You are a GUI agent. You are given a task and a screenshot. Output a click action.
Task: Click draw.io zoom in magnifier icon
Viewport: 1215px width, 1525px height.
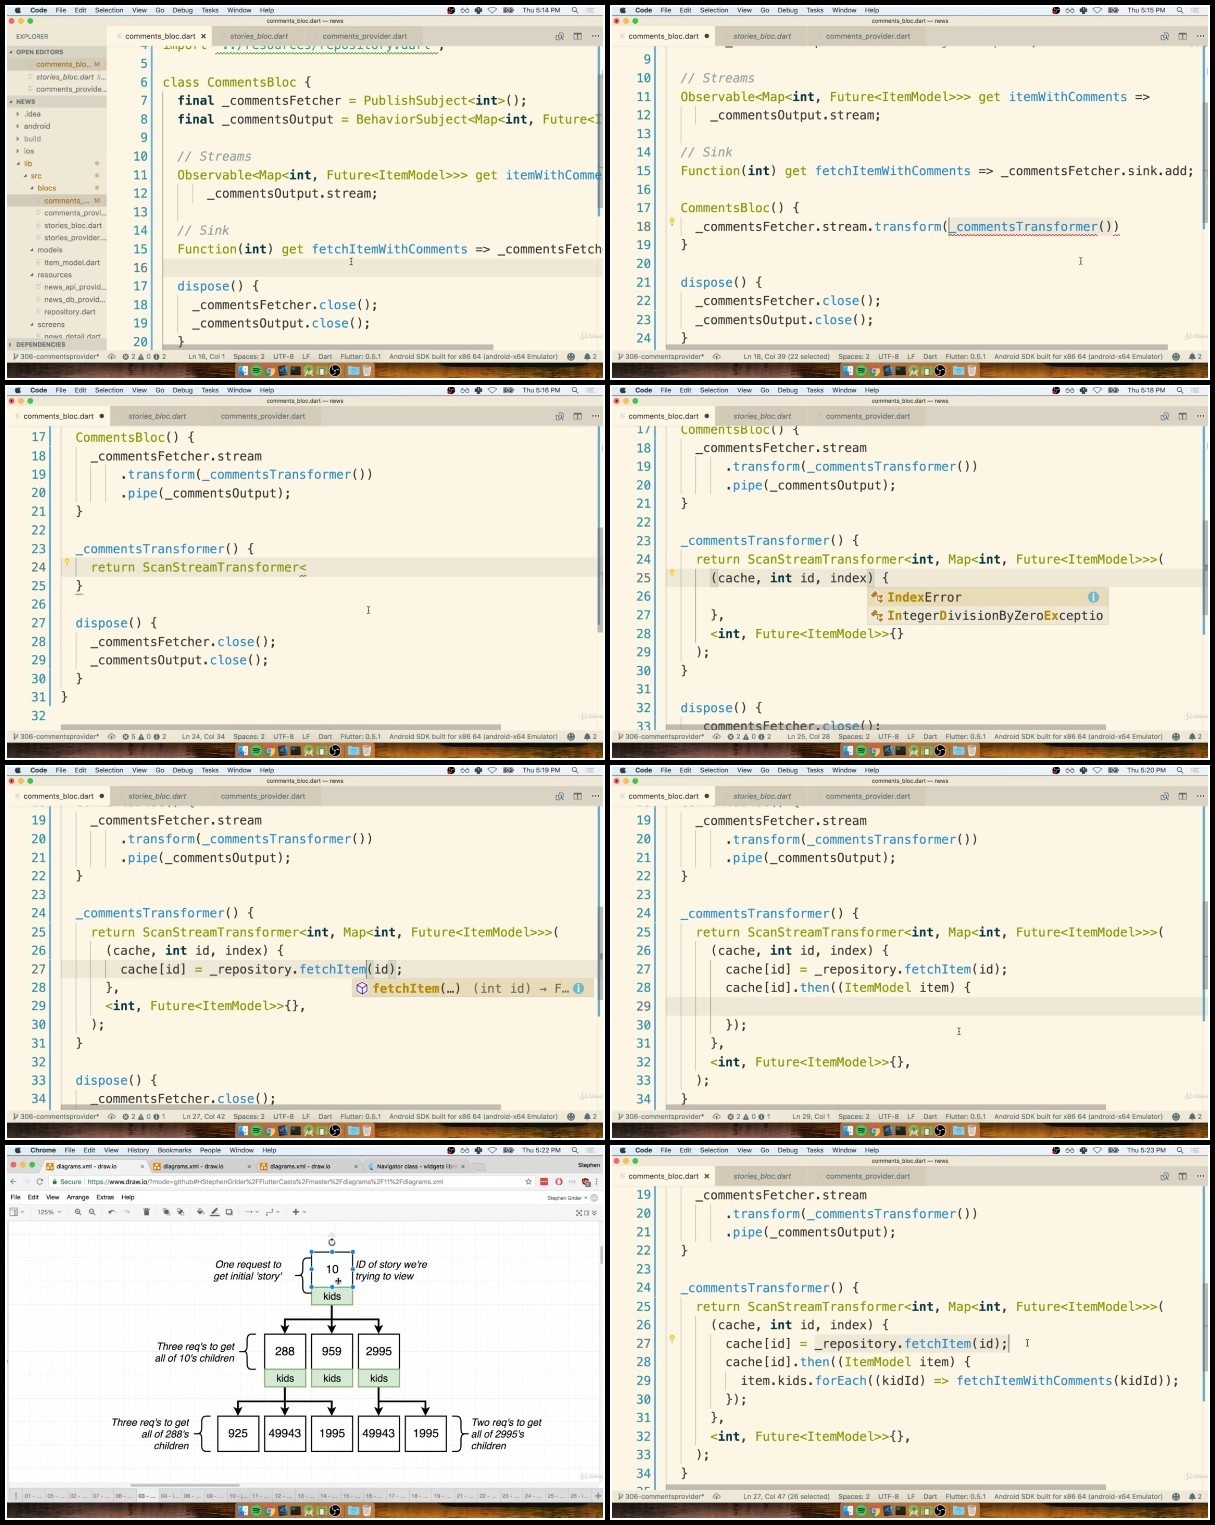pyautogui.click(x=78, y=1212)
